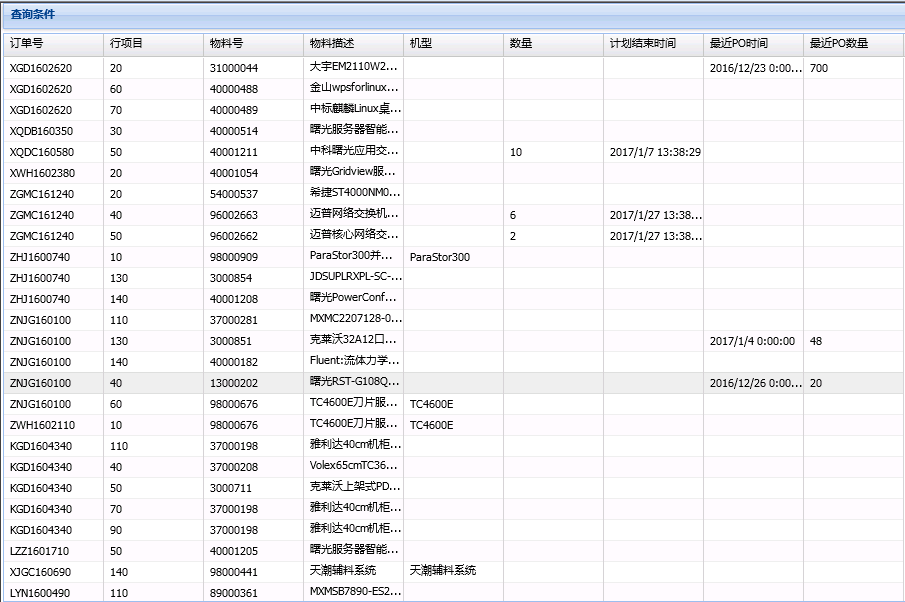Select material number 54000537

[253, 194]
